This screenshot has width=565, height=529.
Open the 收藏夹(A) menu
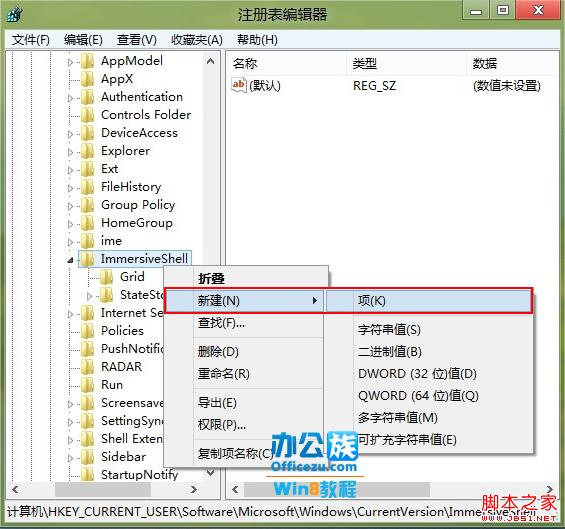click(x=197, y=40)
